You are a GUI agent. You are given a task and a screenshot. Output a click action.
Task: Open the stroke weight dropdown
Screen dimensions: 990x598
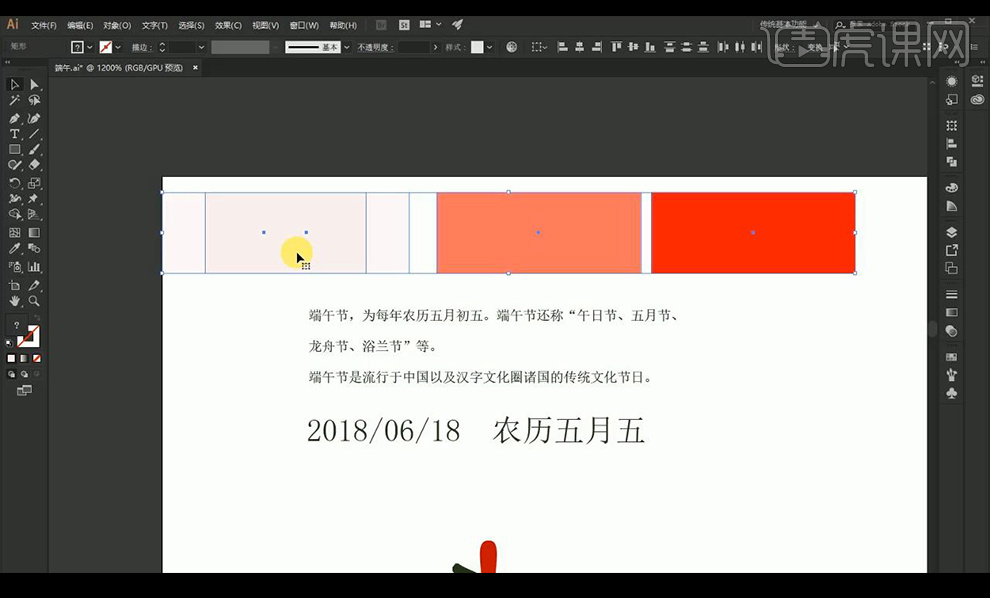pyautogui.click(x=201, y=47)
